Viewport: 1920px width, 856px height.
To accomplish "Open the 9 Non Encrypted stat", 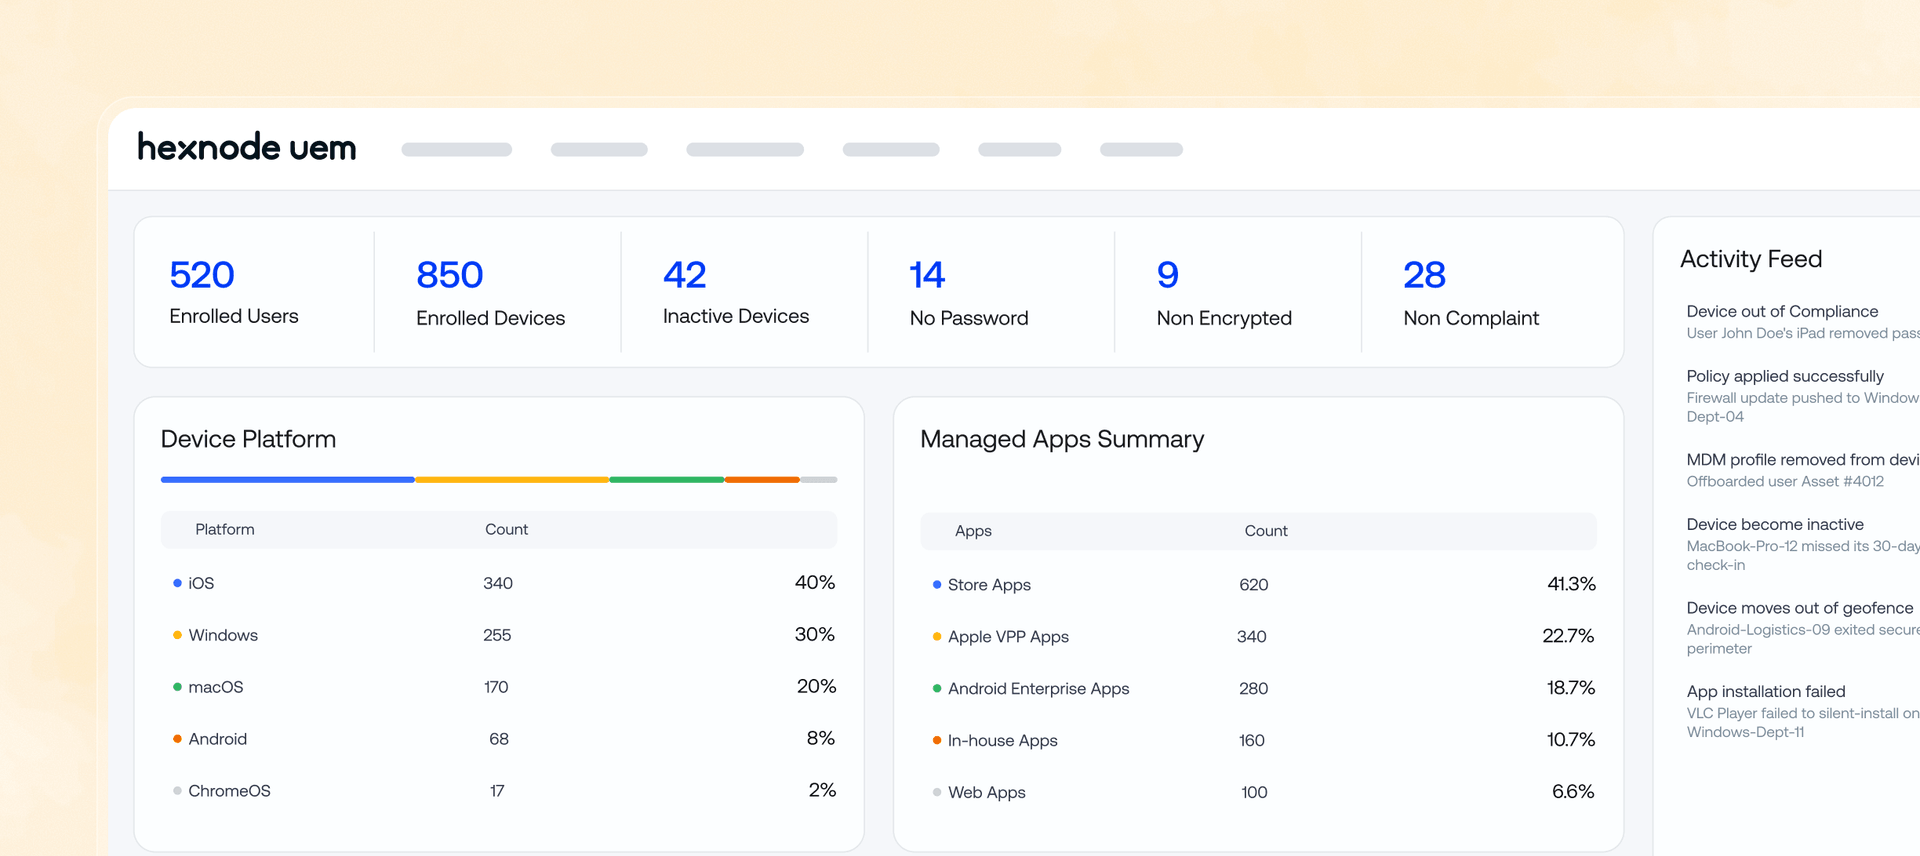I will pos(1224,293).
